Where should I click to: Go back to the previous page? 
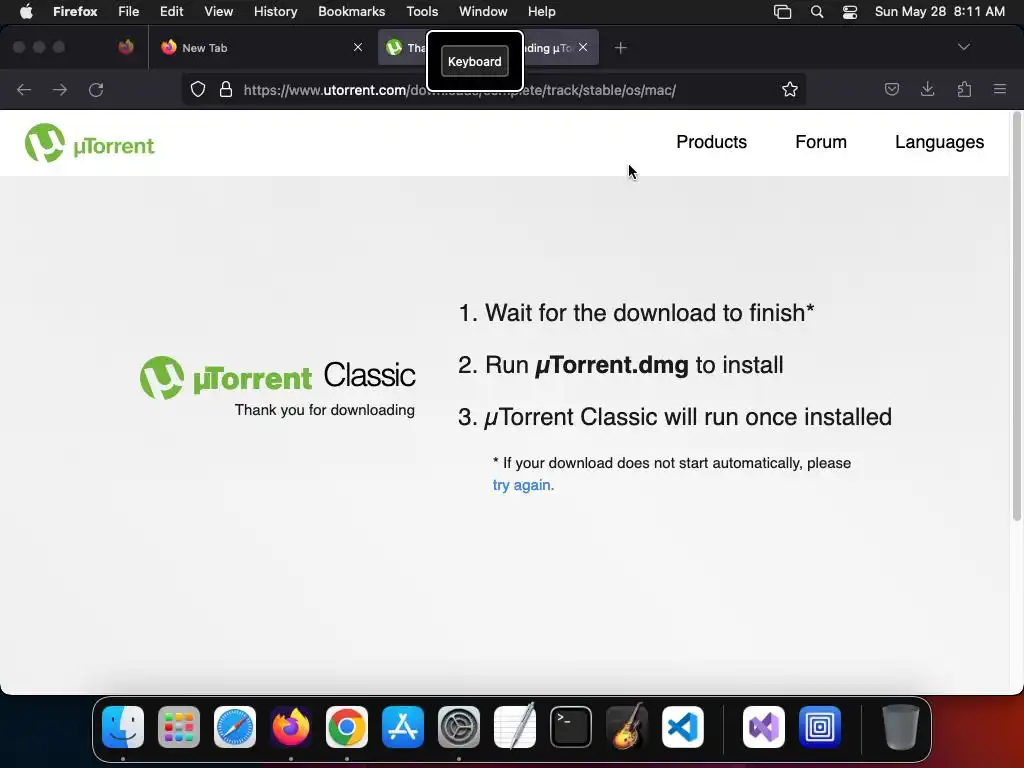[24, 89]
